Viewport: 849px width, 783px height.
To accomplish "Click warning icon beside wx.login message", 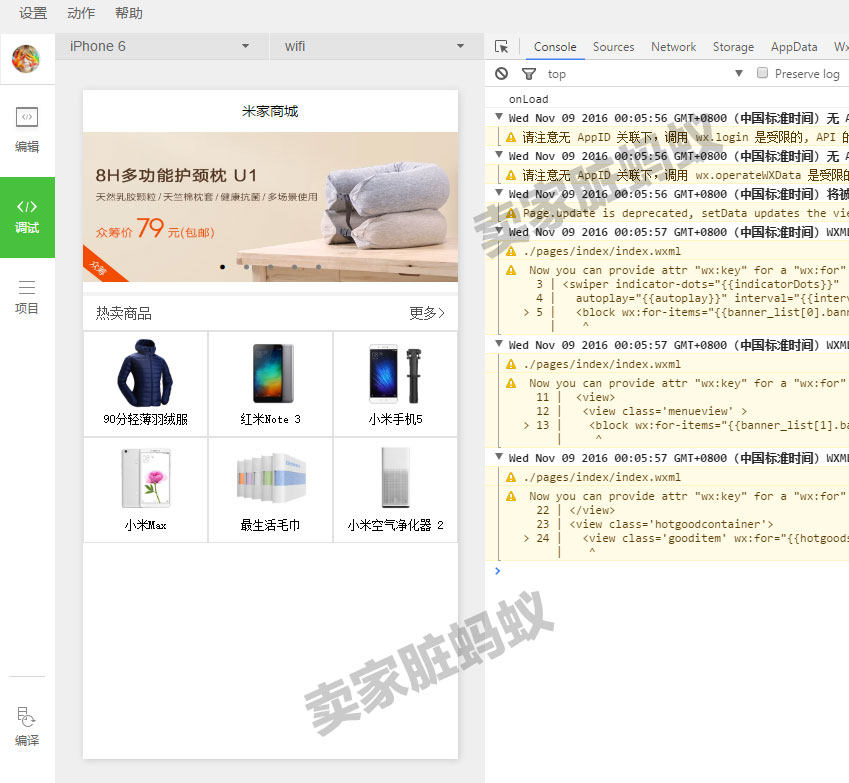I will pyautogui.click(x=511, y=138).
